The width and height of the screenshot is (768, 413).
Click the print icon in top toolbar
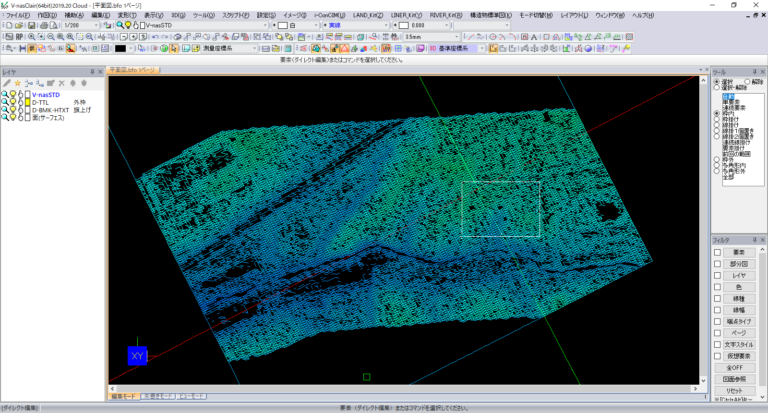point(42,26)
